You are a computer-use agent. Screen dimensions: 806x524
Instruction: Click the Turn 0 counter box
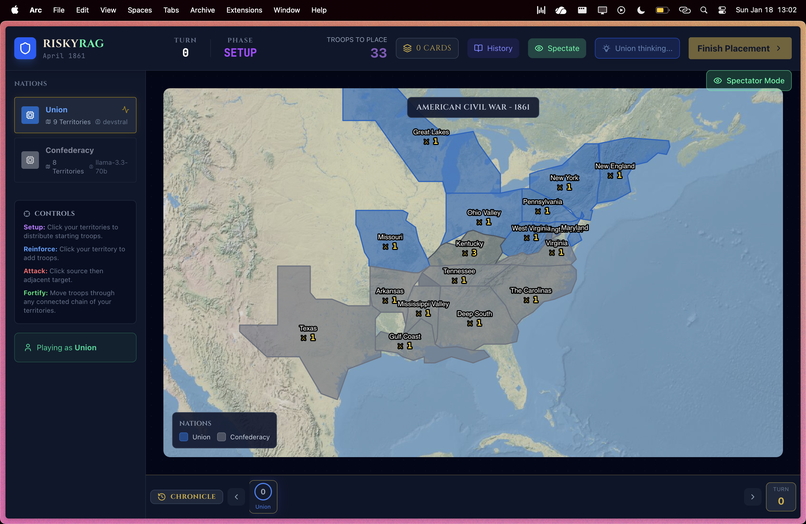coord(781,497)
